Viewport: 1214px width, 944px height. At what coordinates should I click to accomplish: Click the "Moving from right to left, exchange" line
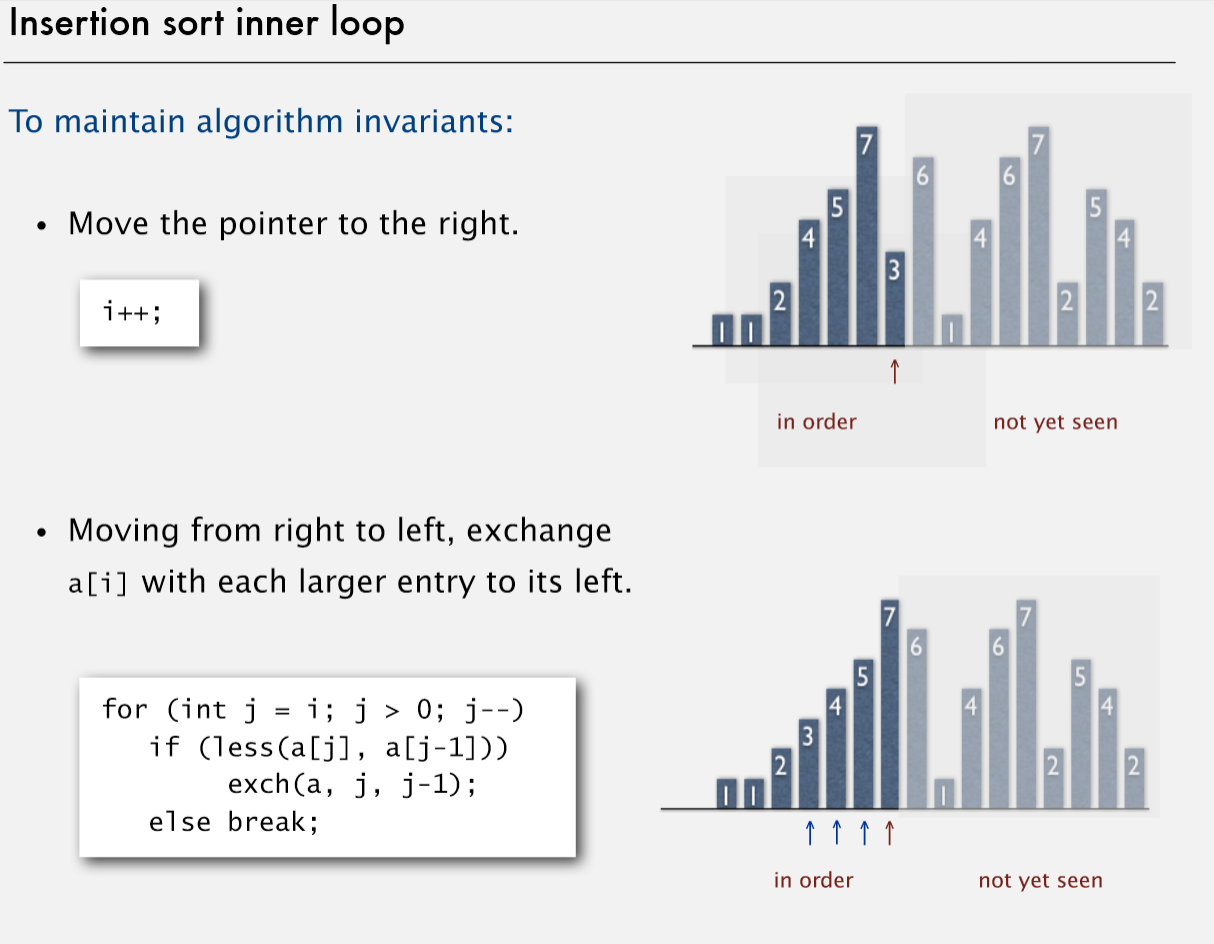[x=339, y=530]
